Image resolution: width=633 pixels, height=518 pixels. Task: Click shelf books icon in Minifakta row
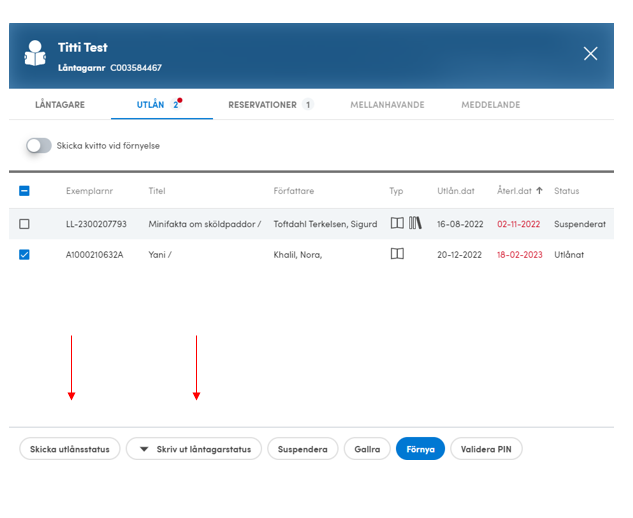tap(415, 223)
